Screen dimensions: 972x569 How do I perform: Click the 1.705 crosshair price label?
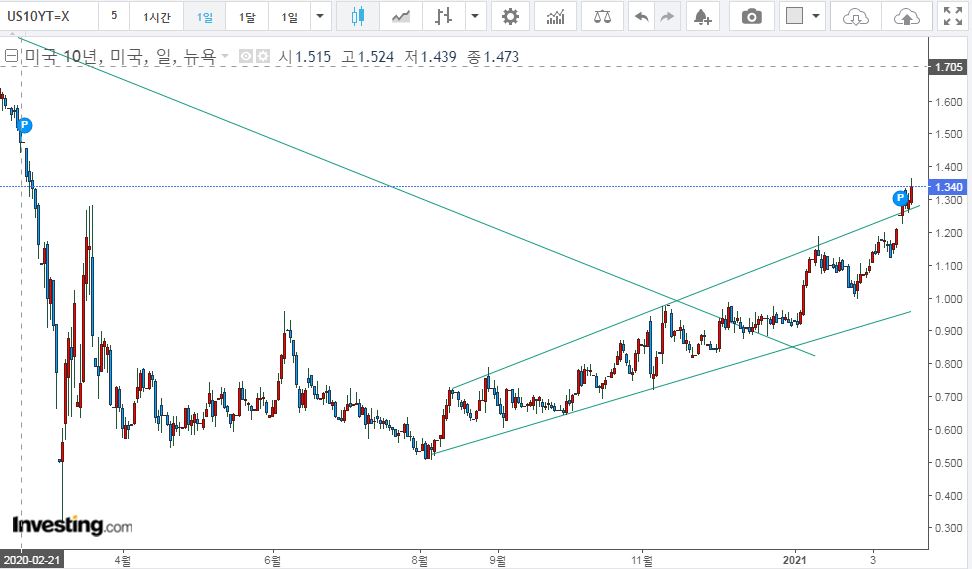pyautogui.click(x=948, y=66)
